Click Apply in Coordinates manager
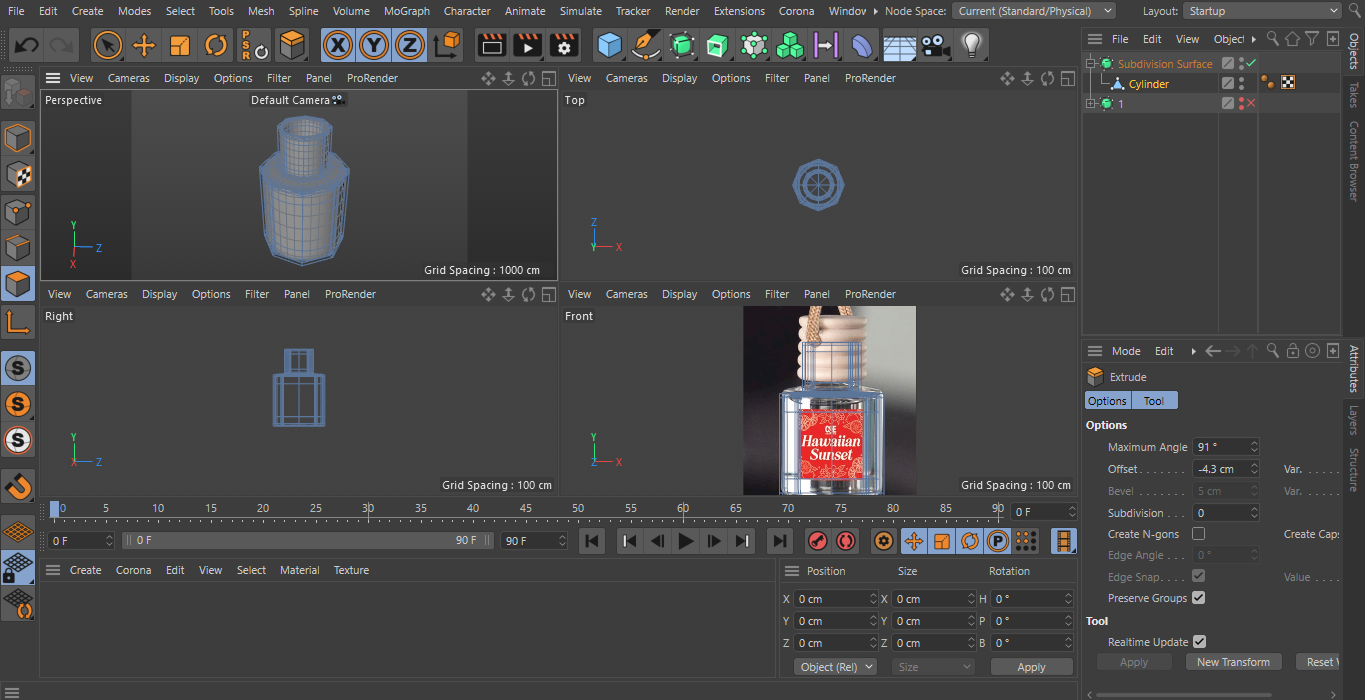Viewport: 1365px width, 700px height. (x=1031, y=667)
